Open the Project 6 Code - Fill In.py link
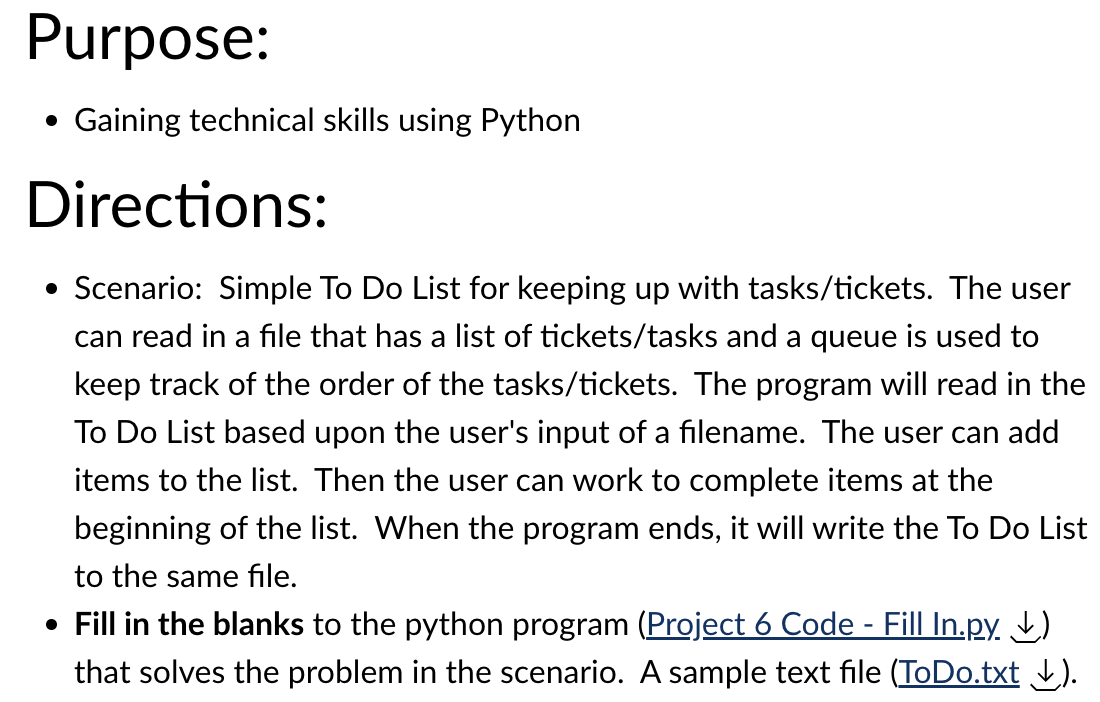 click(x=822, y=624)
